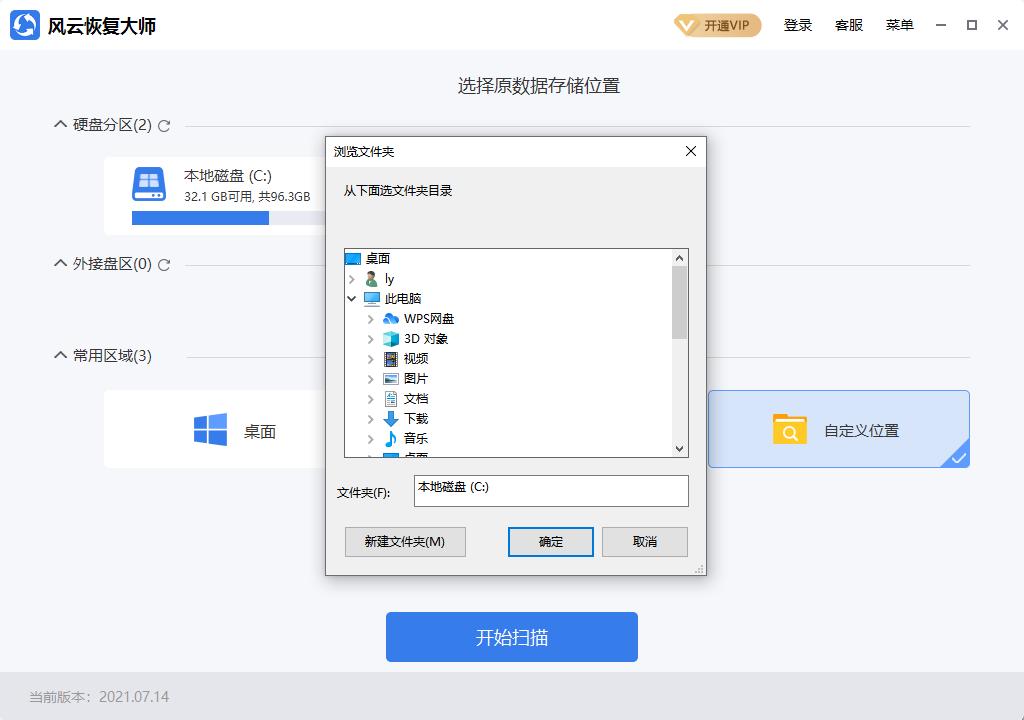This screenshot has height=720, width=1024.
Task: Click the 风云恢复大师 app logo
Action: [x=23, y=25]
